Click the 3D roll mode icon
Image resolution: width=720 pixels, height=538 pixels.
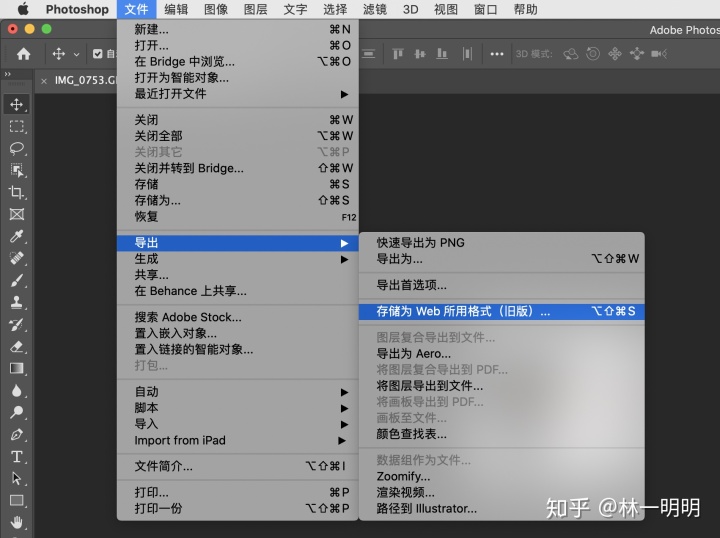593,54
